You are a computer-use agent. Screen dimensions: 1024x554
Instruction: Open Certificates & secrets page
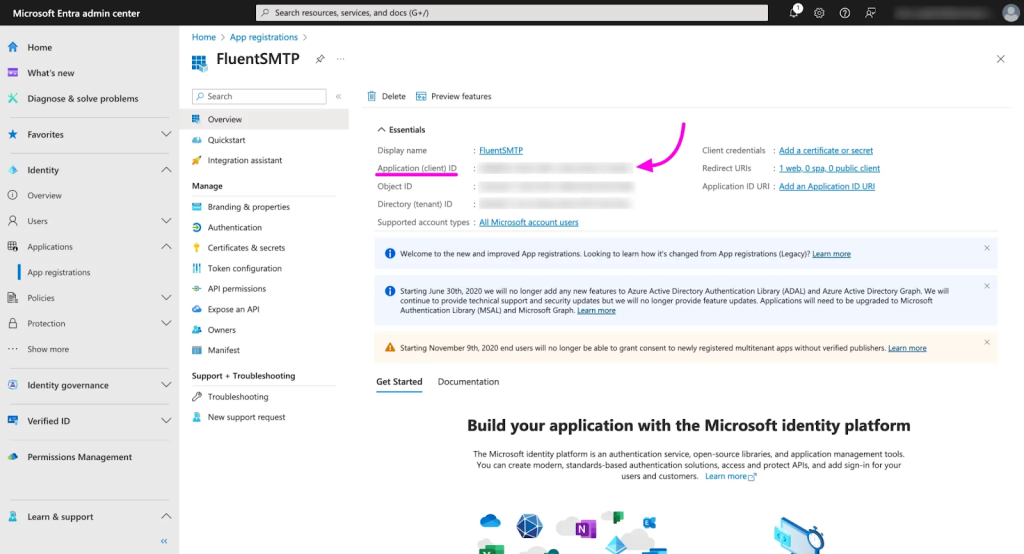(246, 248)
